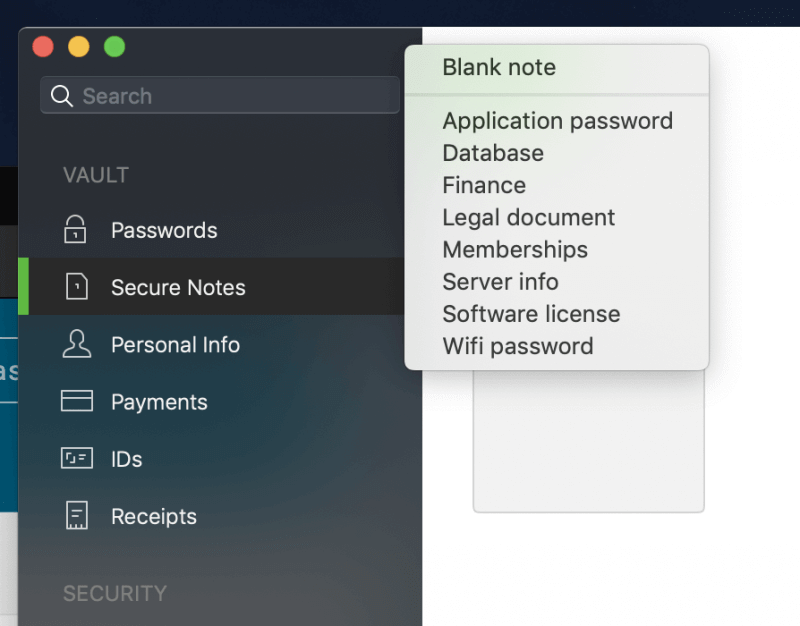Image resolution: width=800 pixels, height=626 pixels.
Task: Go to Personal Info in the vault
Action: (x=175, y=345)
